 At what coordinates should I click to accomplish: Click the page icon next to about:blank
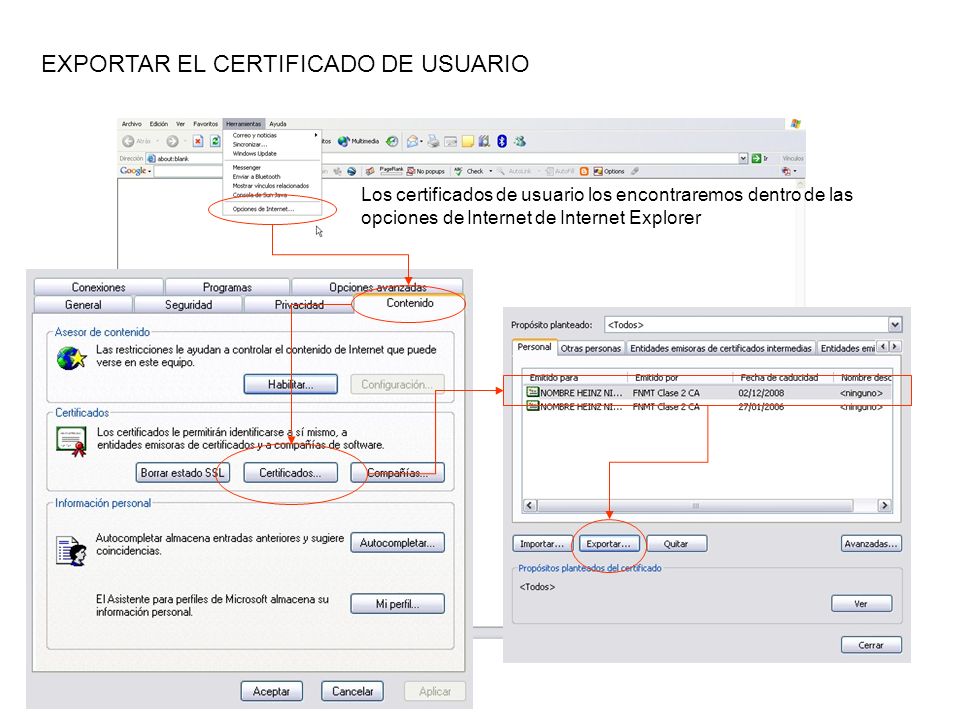(x=151, y=159)
